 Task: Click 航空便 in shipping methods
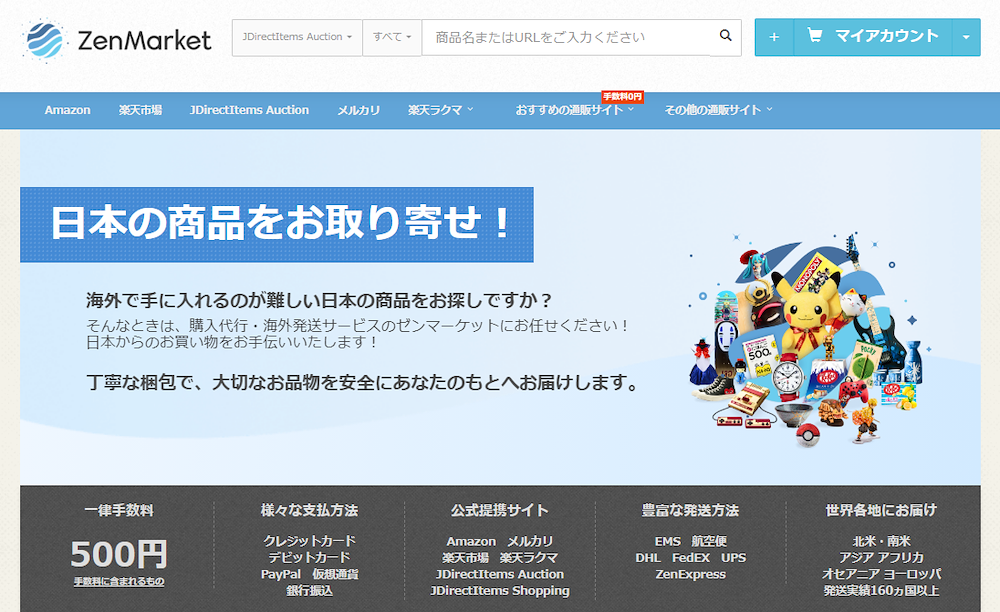pos(709,541)
